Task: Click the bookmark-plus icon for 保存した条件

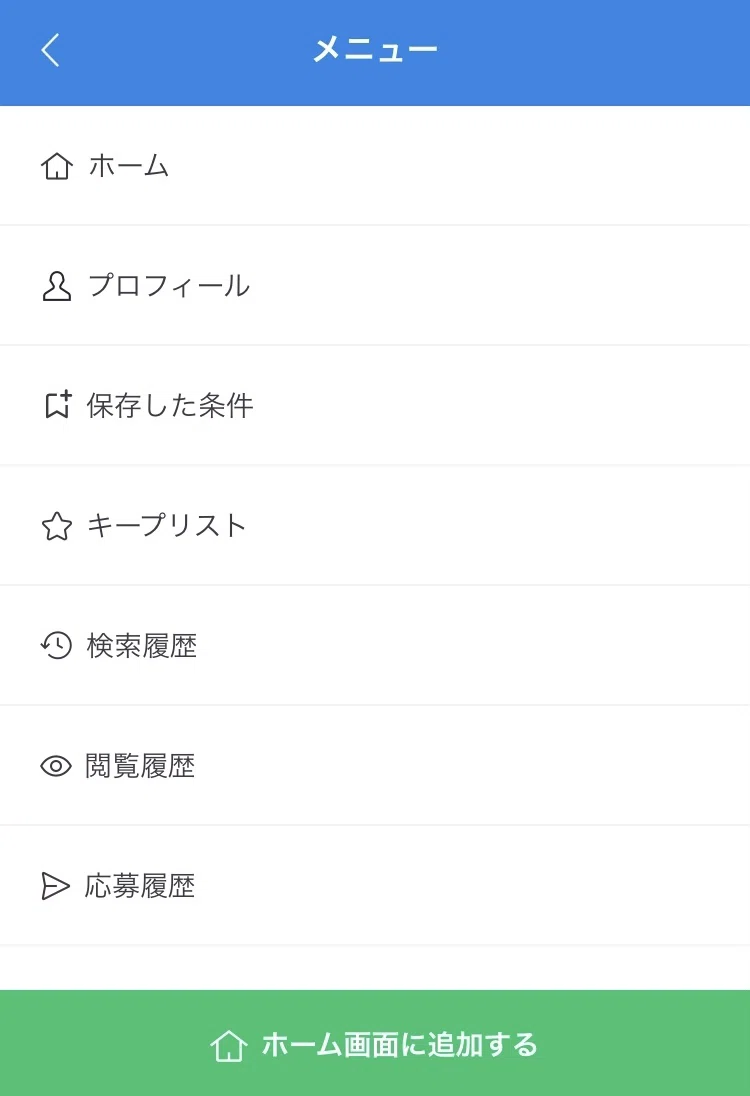Action: (58, 404)
